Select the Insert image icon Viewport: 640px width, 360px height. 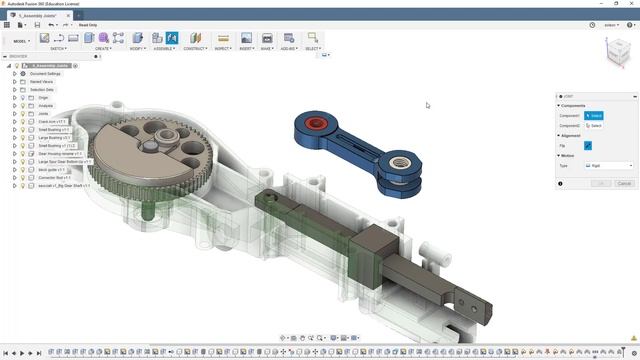point(247,38)
